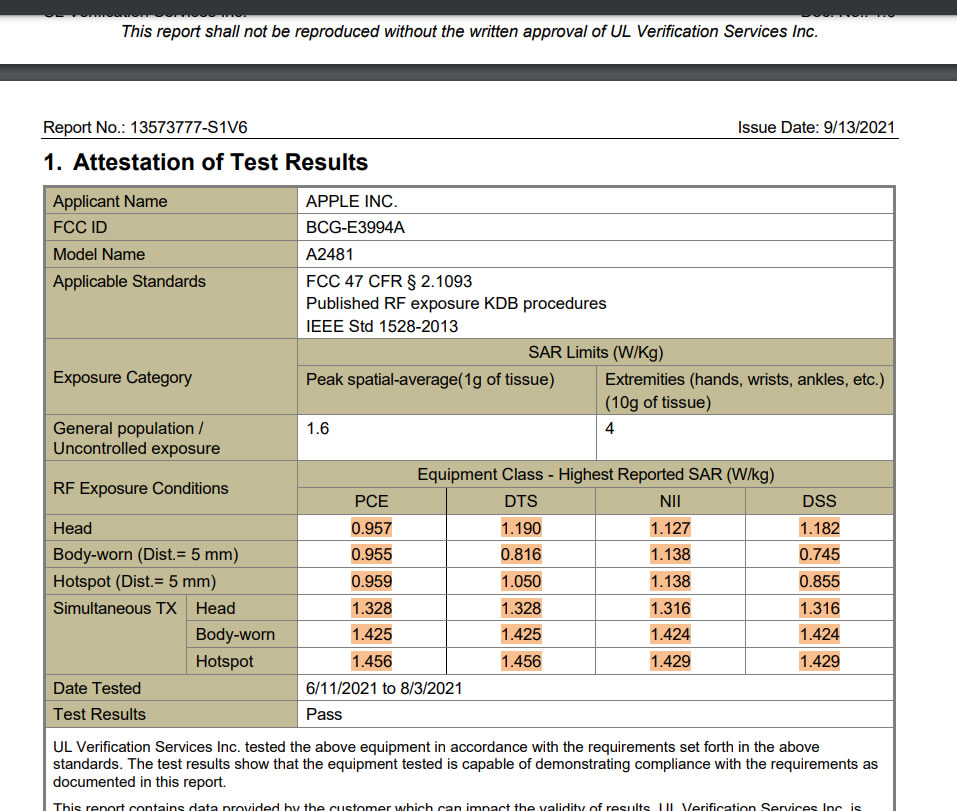This screenshot has height=811, width=957.
Task: Click the SAR Limits (W/Kg) header cell
Action: click(x=595, y=352)
